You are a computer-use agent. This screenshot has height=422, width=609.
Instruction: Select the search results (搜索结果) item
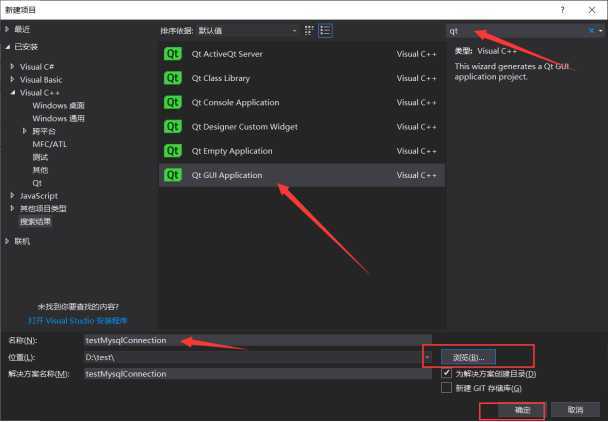coord(35,222)
